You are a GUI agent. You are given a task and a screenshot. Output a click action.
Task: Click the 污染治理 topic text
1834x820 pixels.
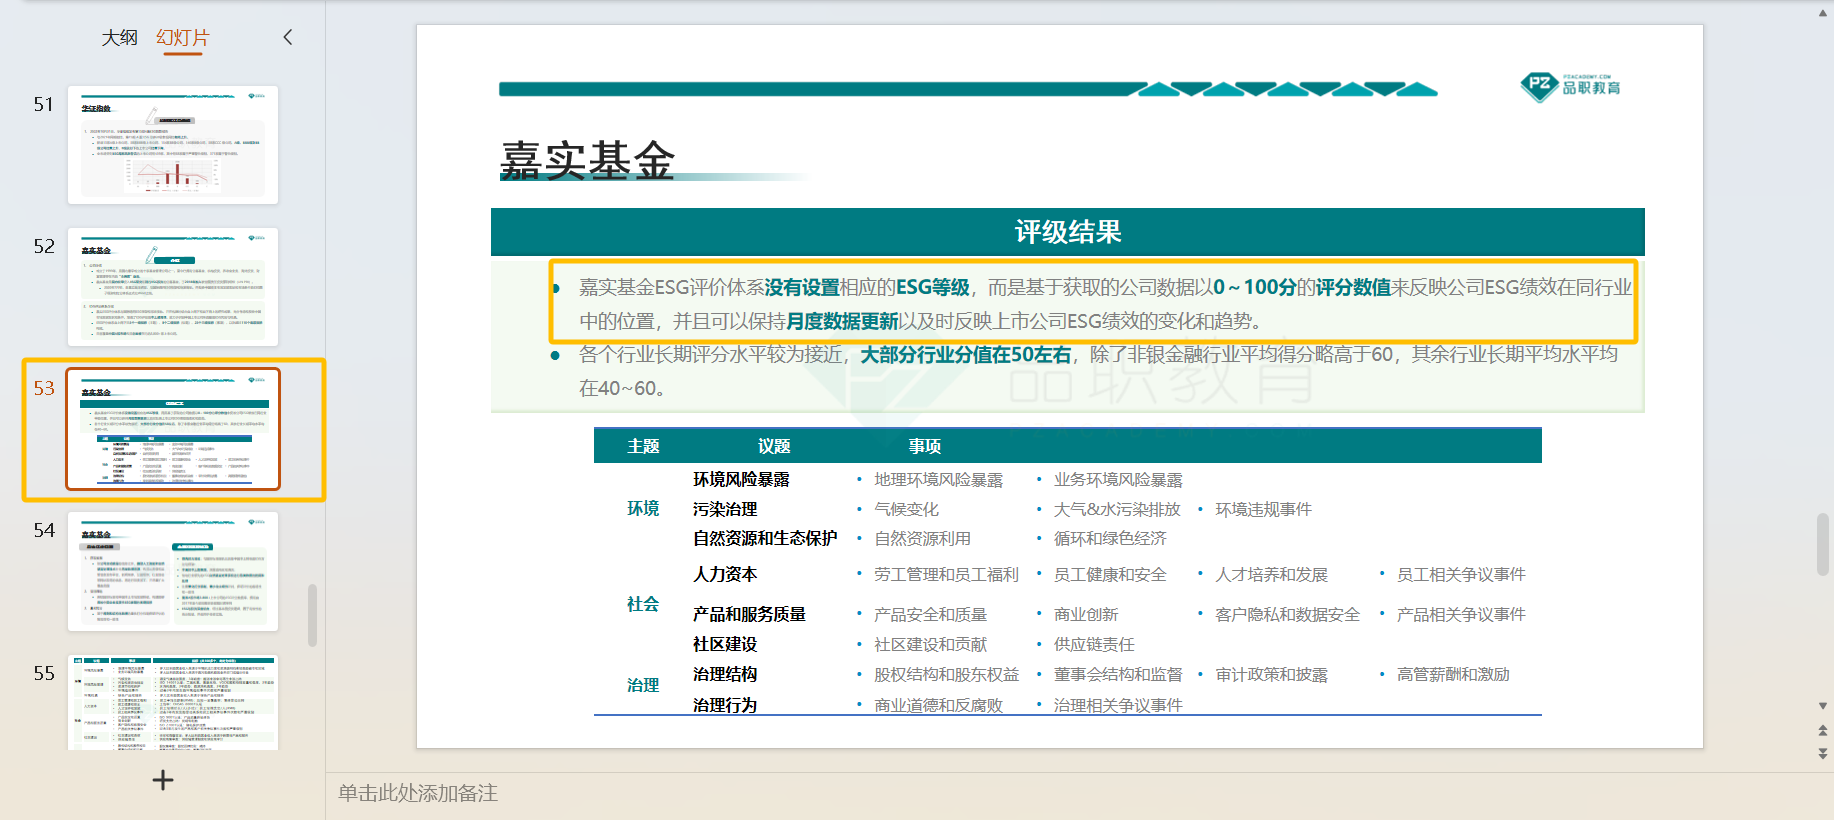point(725,510)
